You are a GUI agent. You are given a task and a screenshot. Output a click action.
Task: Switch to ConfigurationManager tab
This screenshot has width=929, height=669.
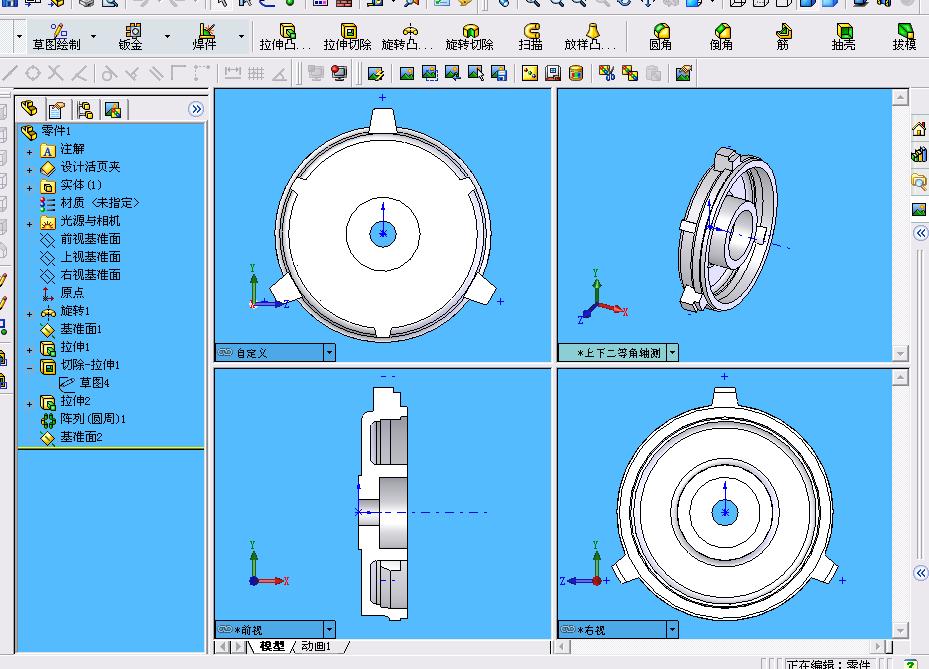tap(85, 109)
